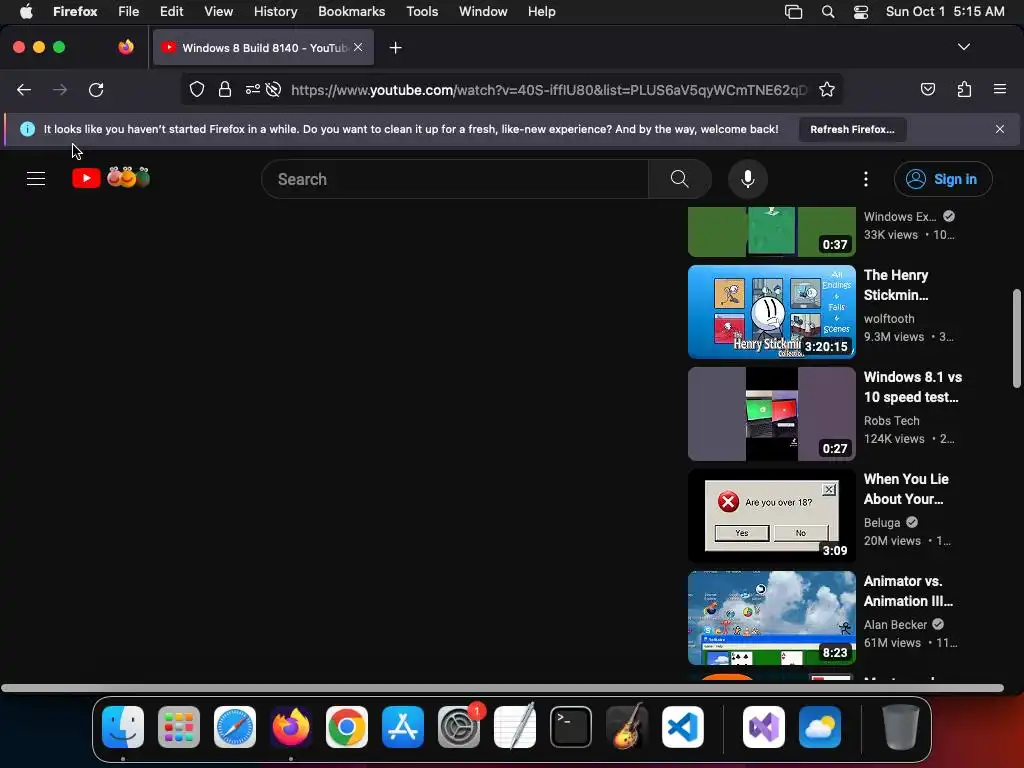Dismiss the Firefox refresh notification bar
The width and height of the screenshot is (1024, 768).
click(x=1000, y=129)
